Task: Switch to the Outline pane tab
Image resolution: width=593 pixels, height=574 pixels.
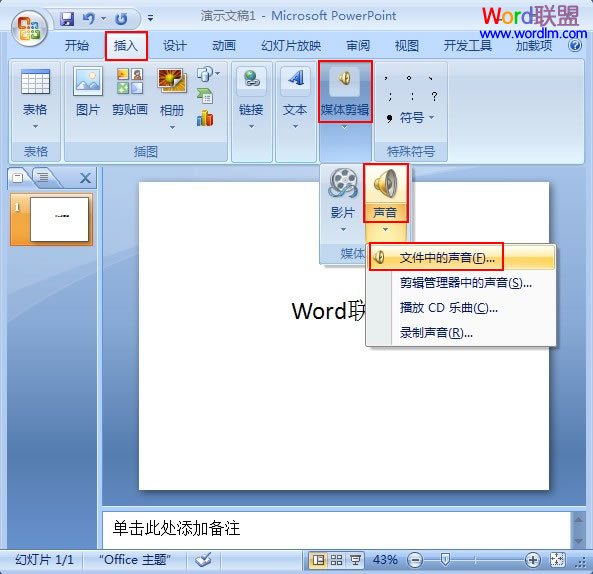Action: [x=43, y=177]
